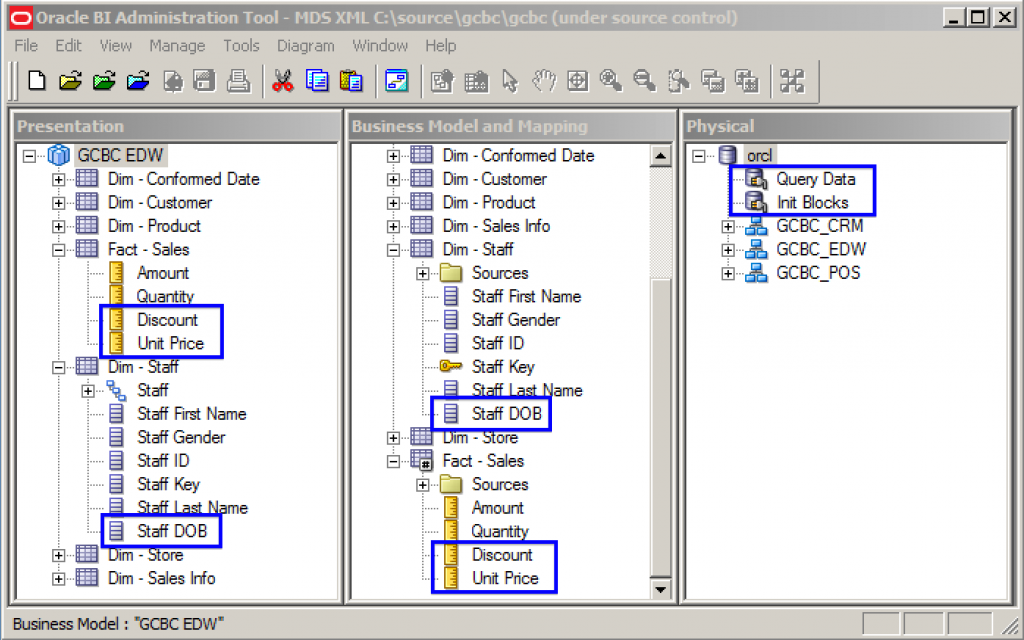Click the Paste clipboard icon
1024x640 pixels.
351,81
